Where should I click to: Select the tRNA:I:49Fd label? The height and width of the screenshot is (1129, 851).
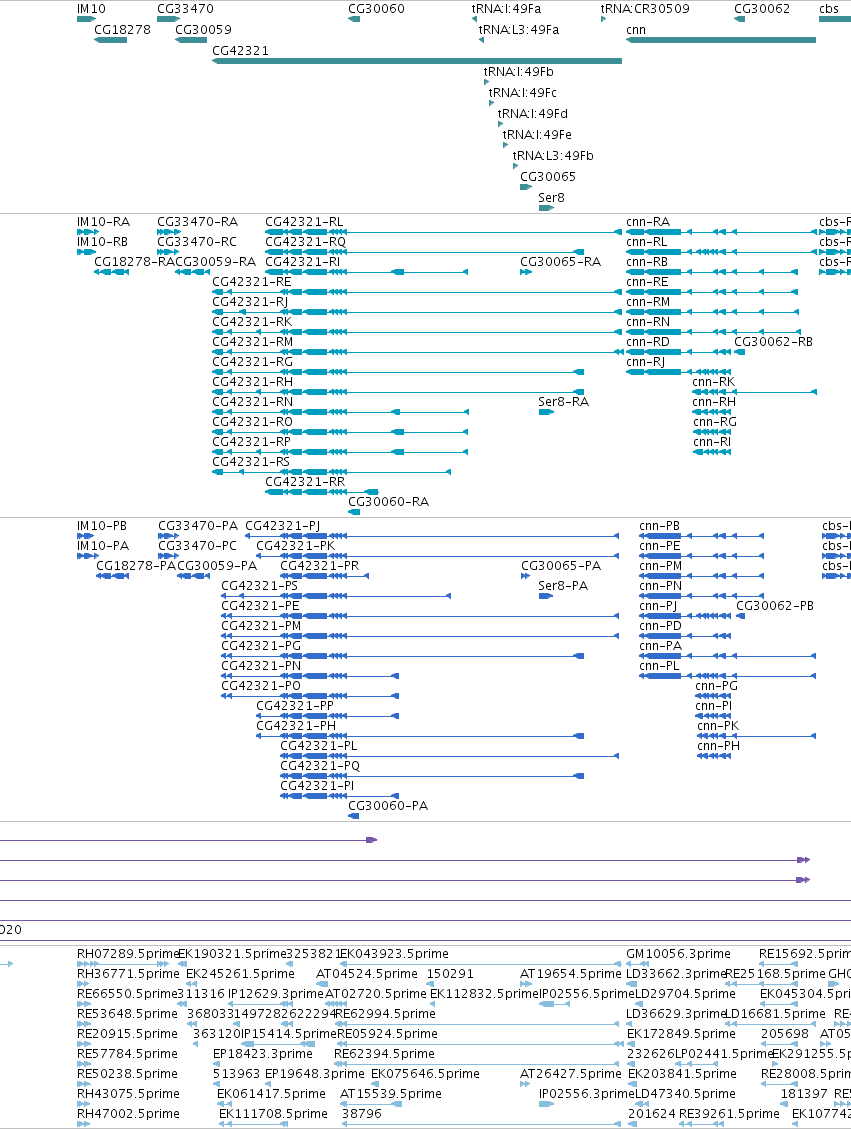coord(533,113)
